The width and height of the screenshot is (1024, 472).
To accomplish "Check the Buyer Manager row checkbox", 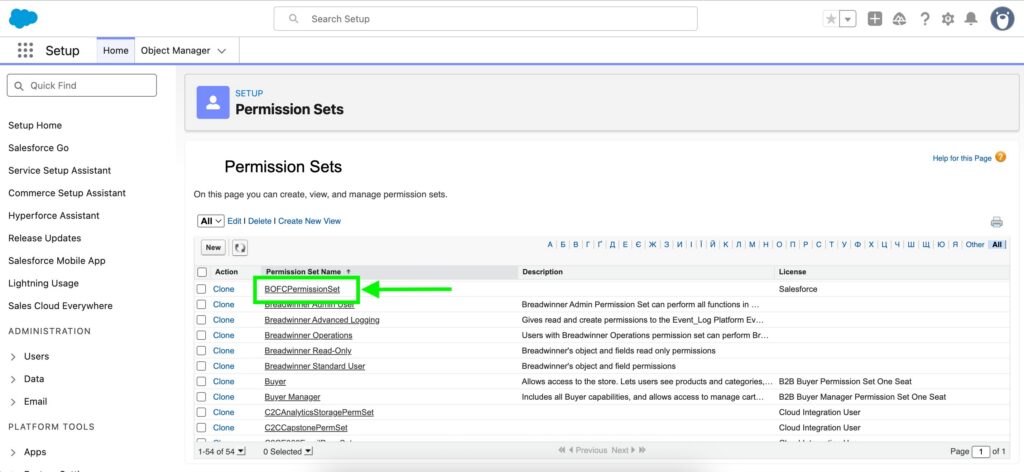I will point(202,397).
